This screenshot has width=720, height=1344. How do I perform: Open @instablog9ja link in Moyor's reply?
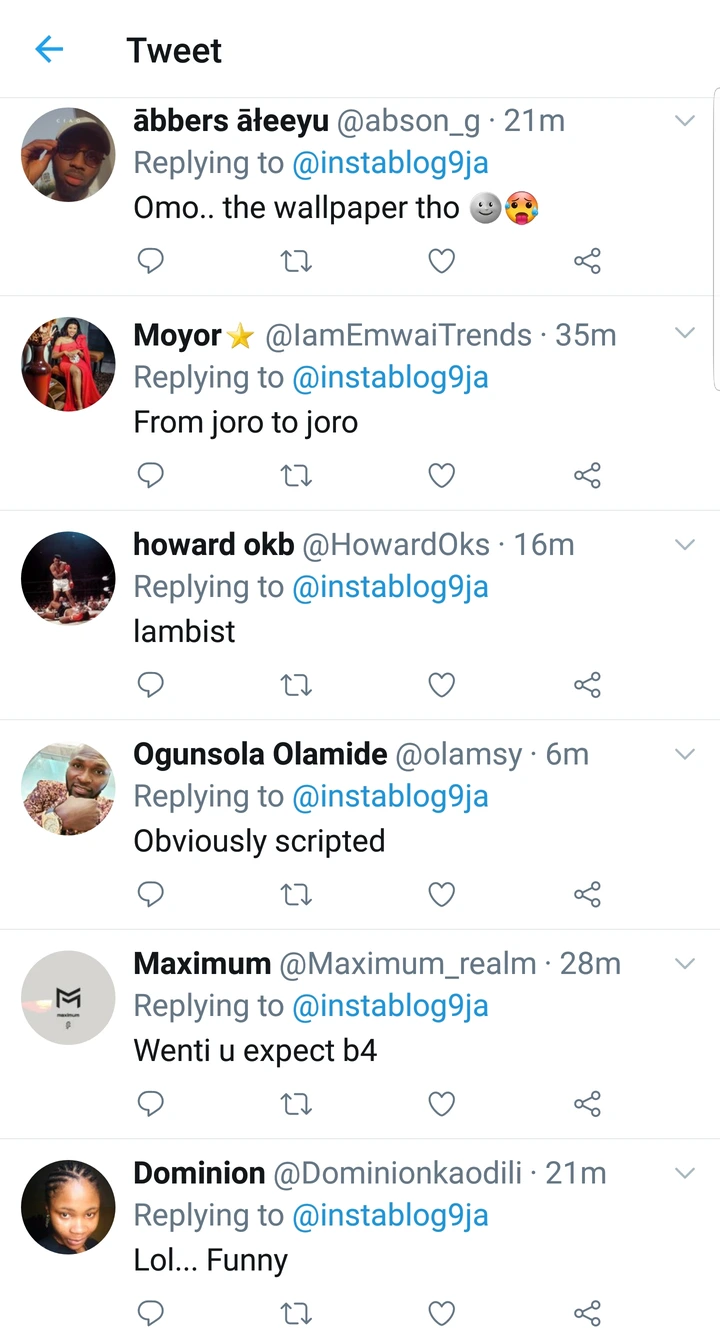coord(390,378)
